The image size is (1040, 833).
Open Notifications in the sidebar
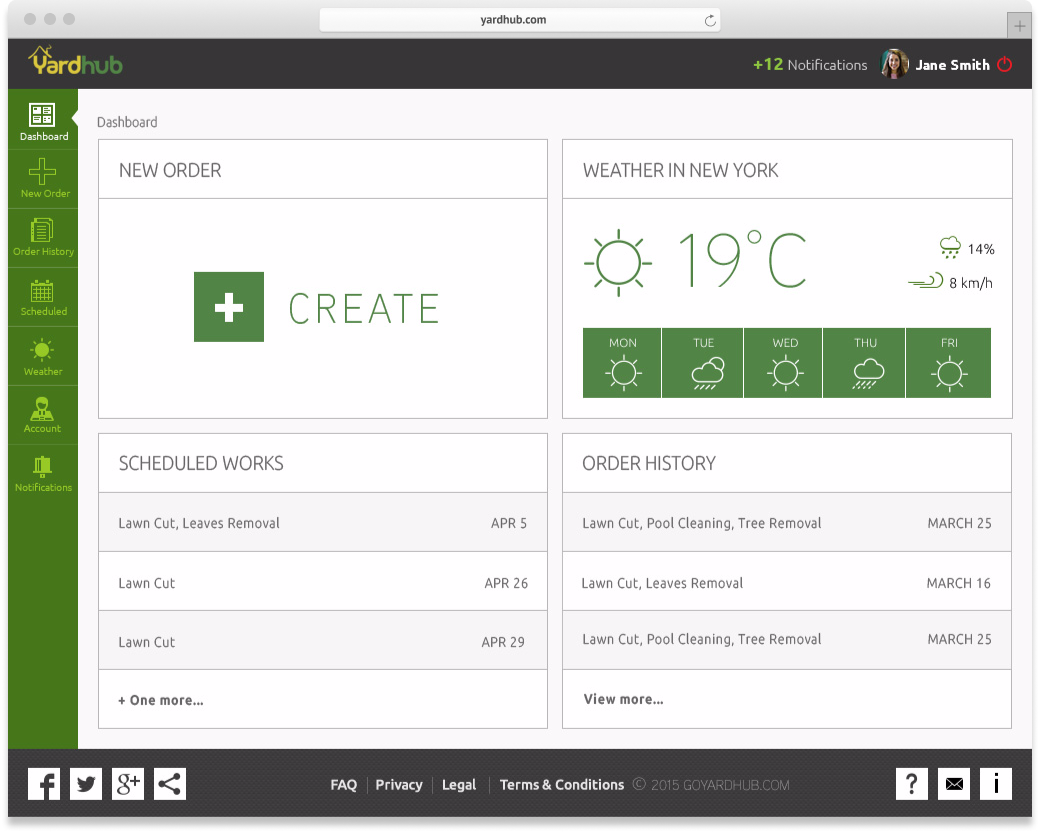click(42, 474)
